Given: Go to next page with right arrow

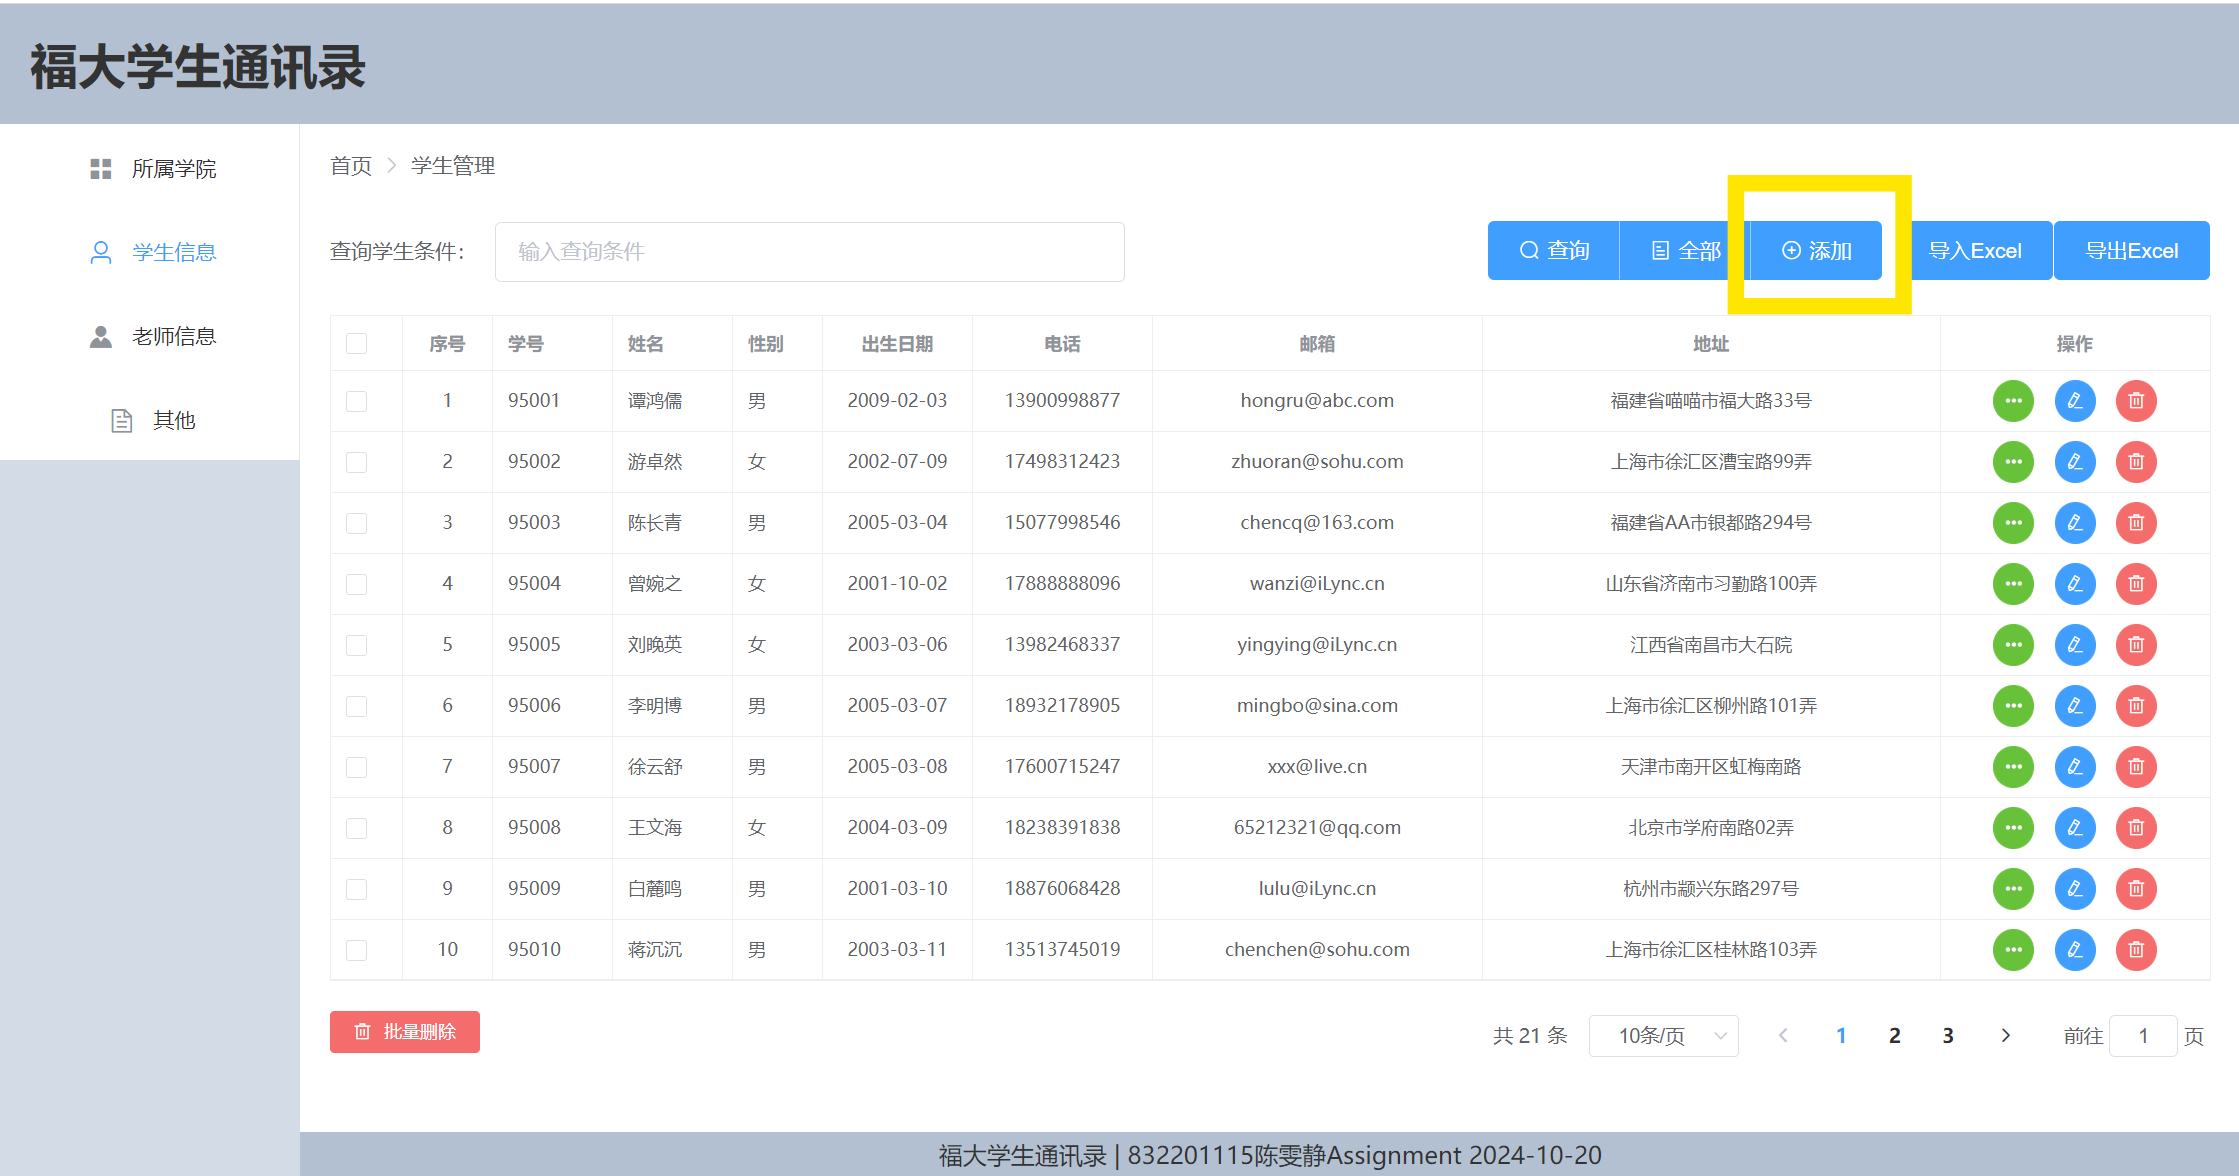Looking at the screenshot, I should click(x=2005, y=1036).
